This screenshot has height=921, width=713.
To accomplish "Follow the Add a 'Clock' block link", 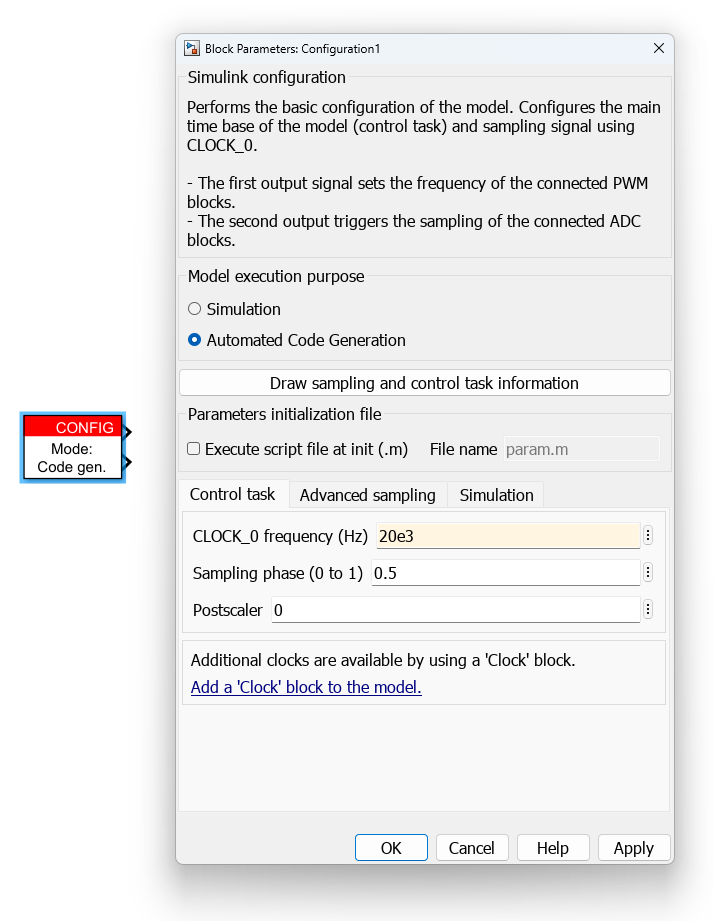I will (x=306, y=687).
